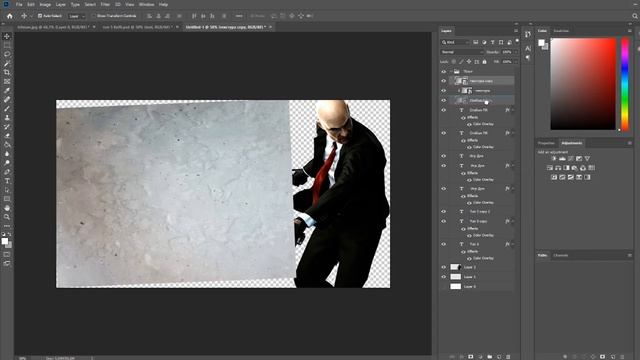Viewport: 640px width, 360px height.
Task: Select the Rectangular Marquee tool
Action: pos(7,45)
